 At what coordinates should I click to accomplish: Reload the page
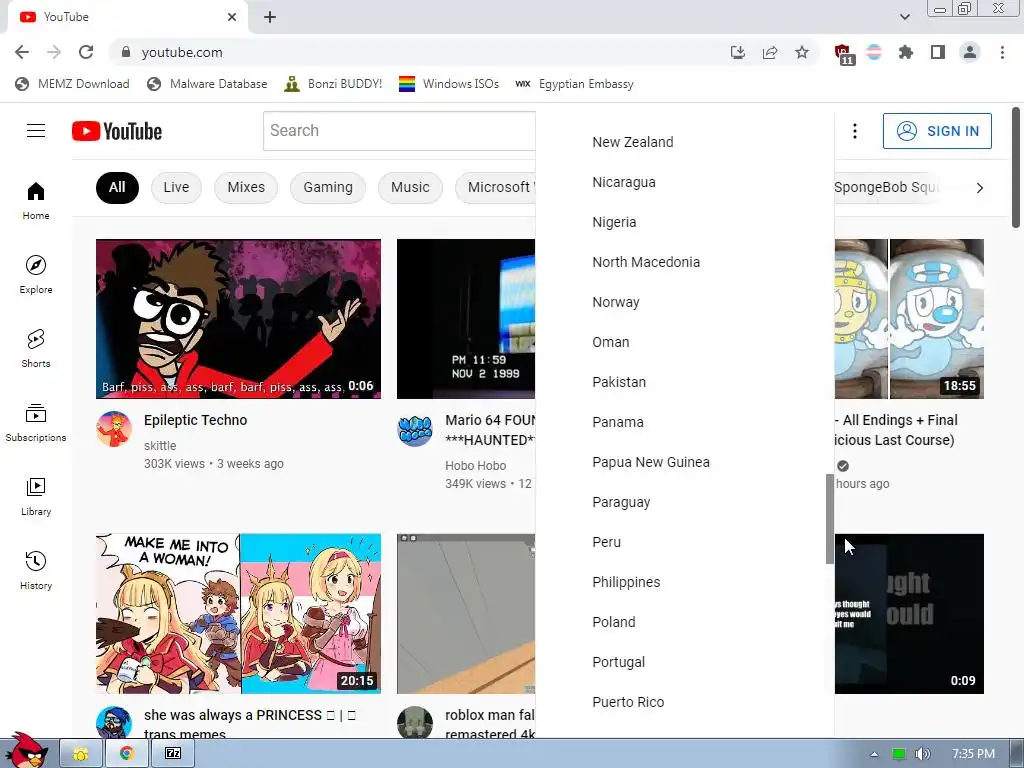click(86, 52)
